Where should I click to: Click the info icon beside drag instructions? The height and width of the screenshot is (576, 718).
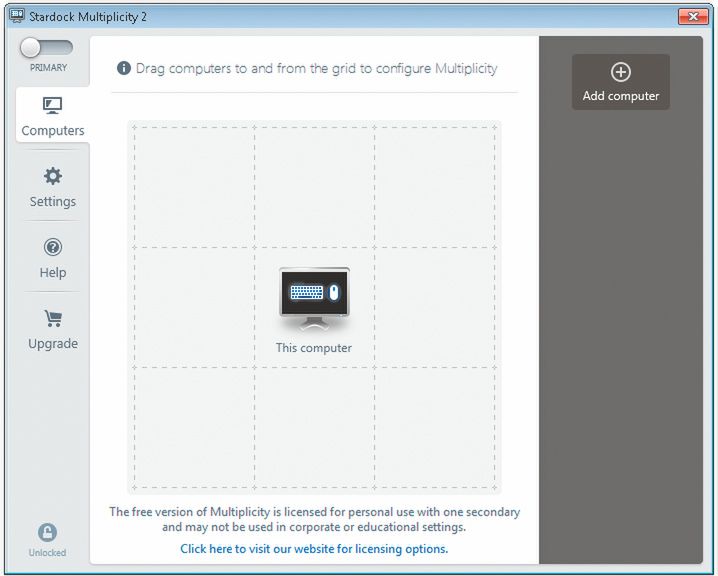[124, 68]
